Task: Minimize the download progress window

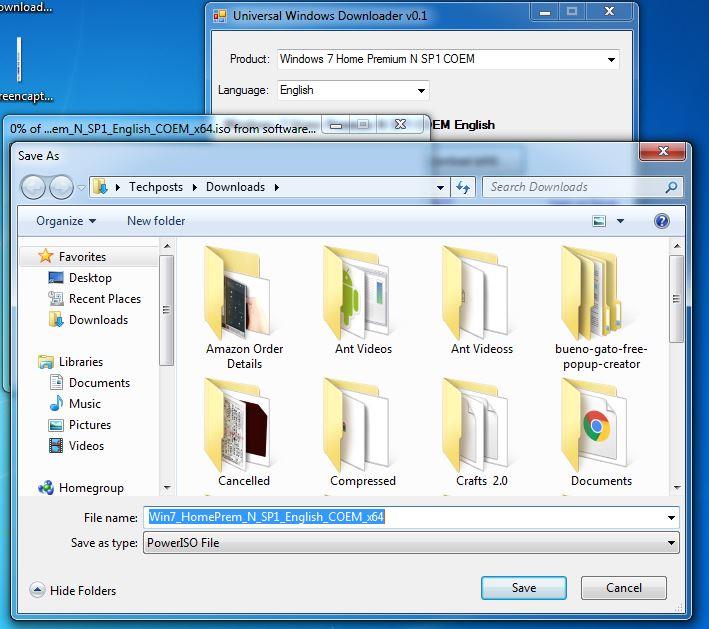Action: tap(336, 125)
